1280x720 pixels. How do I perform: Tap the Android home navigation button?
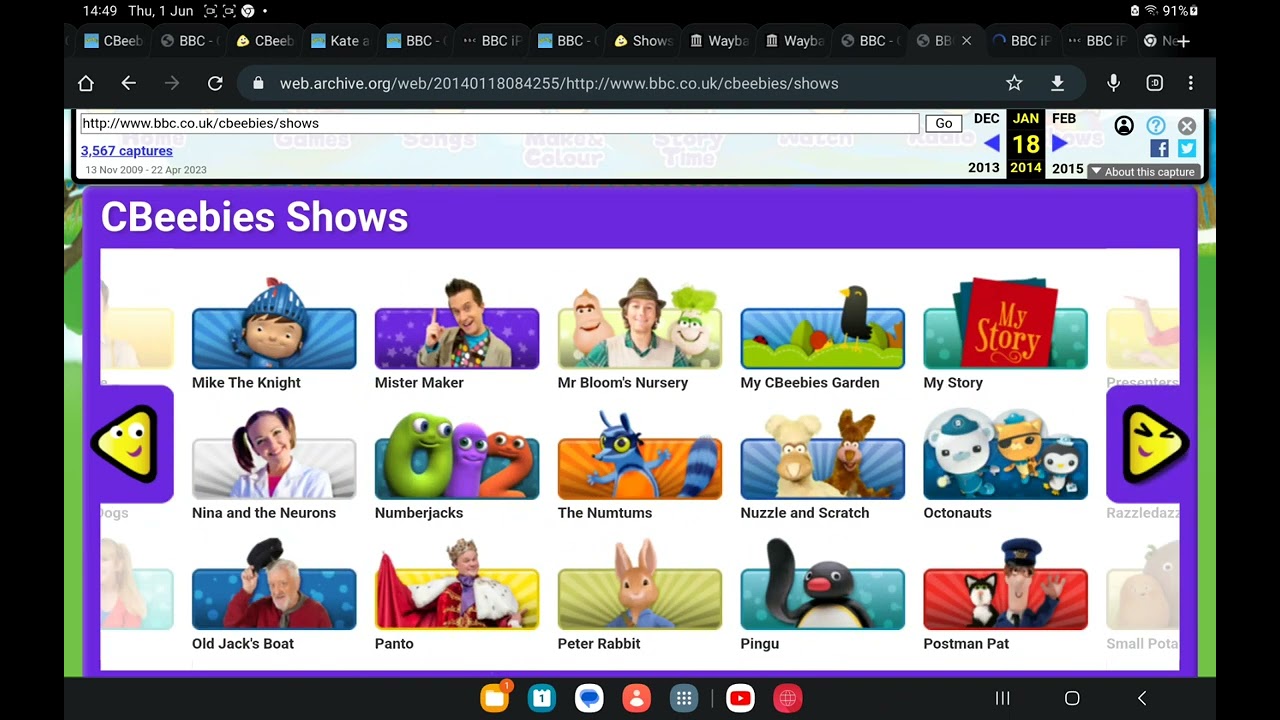point(1072,698)
